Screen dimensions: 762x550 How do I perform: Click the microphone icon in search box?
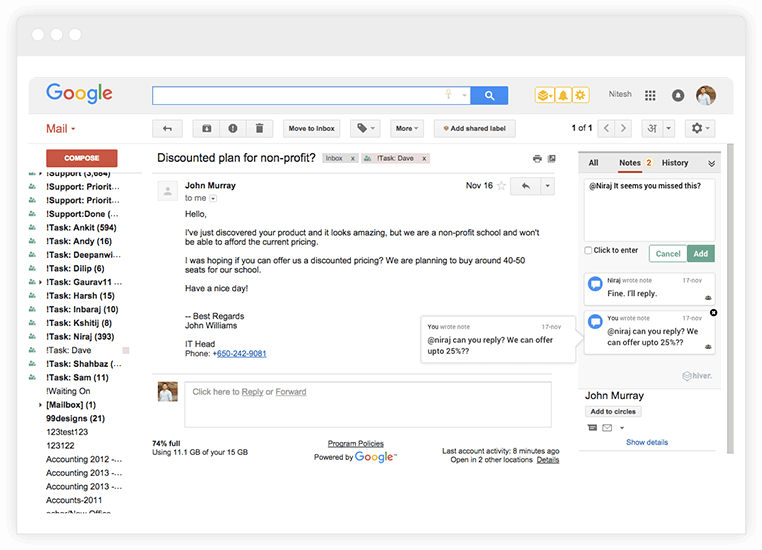point(448,94)
